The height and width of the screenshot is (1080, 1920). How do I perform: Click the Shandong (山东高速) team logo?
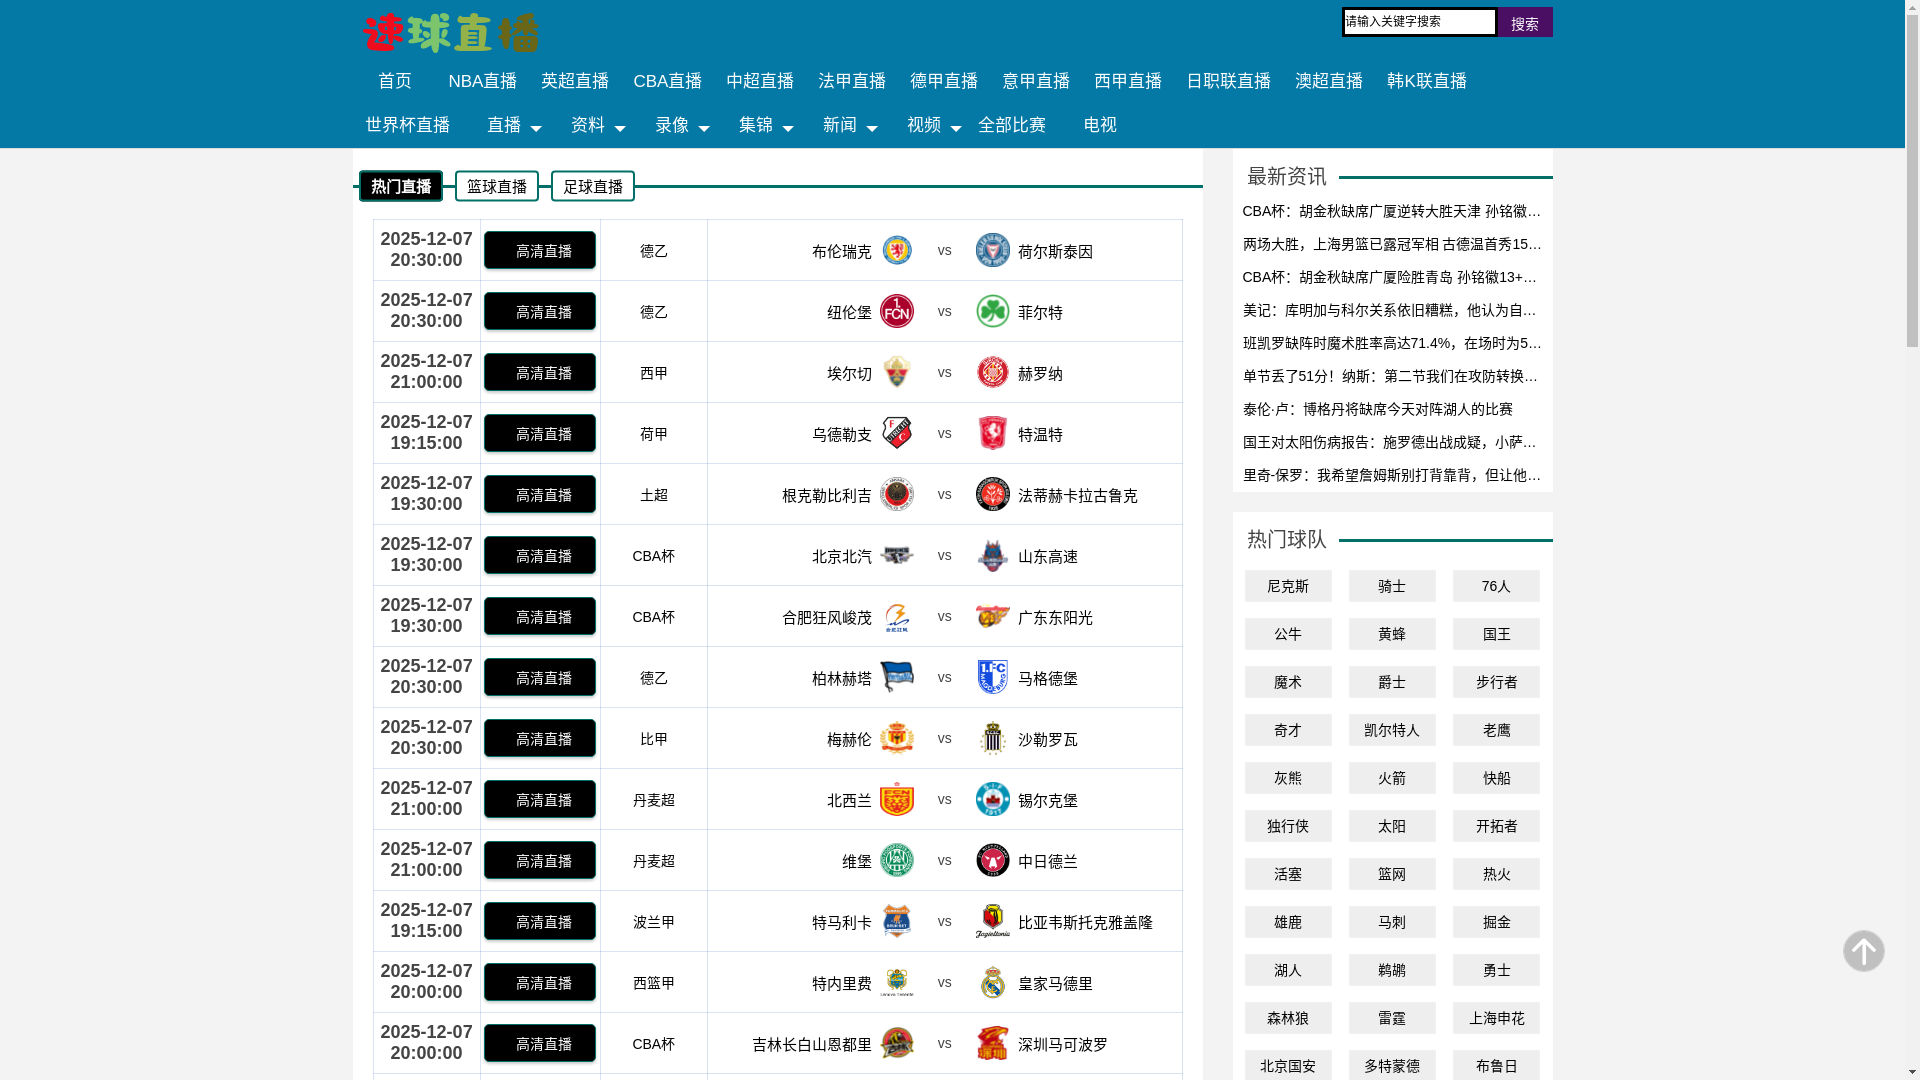click(992, 555)
